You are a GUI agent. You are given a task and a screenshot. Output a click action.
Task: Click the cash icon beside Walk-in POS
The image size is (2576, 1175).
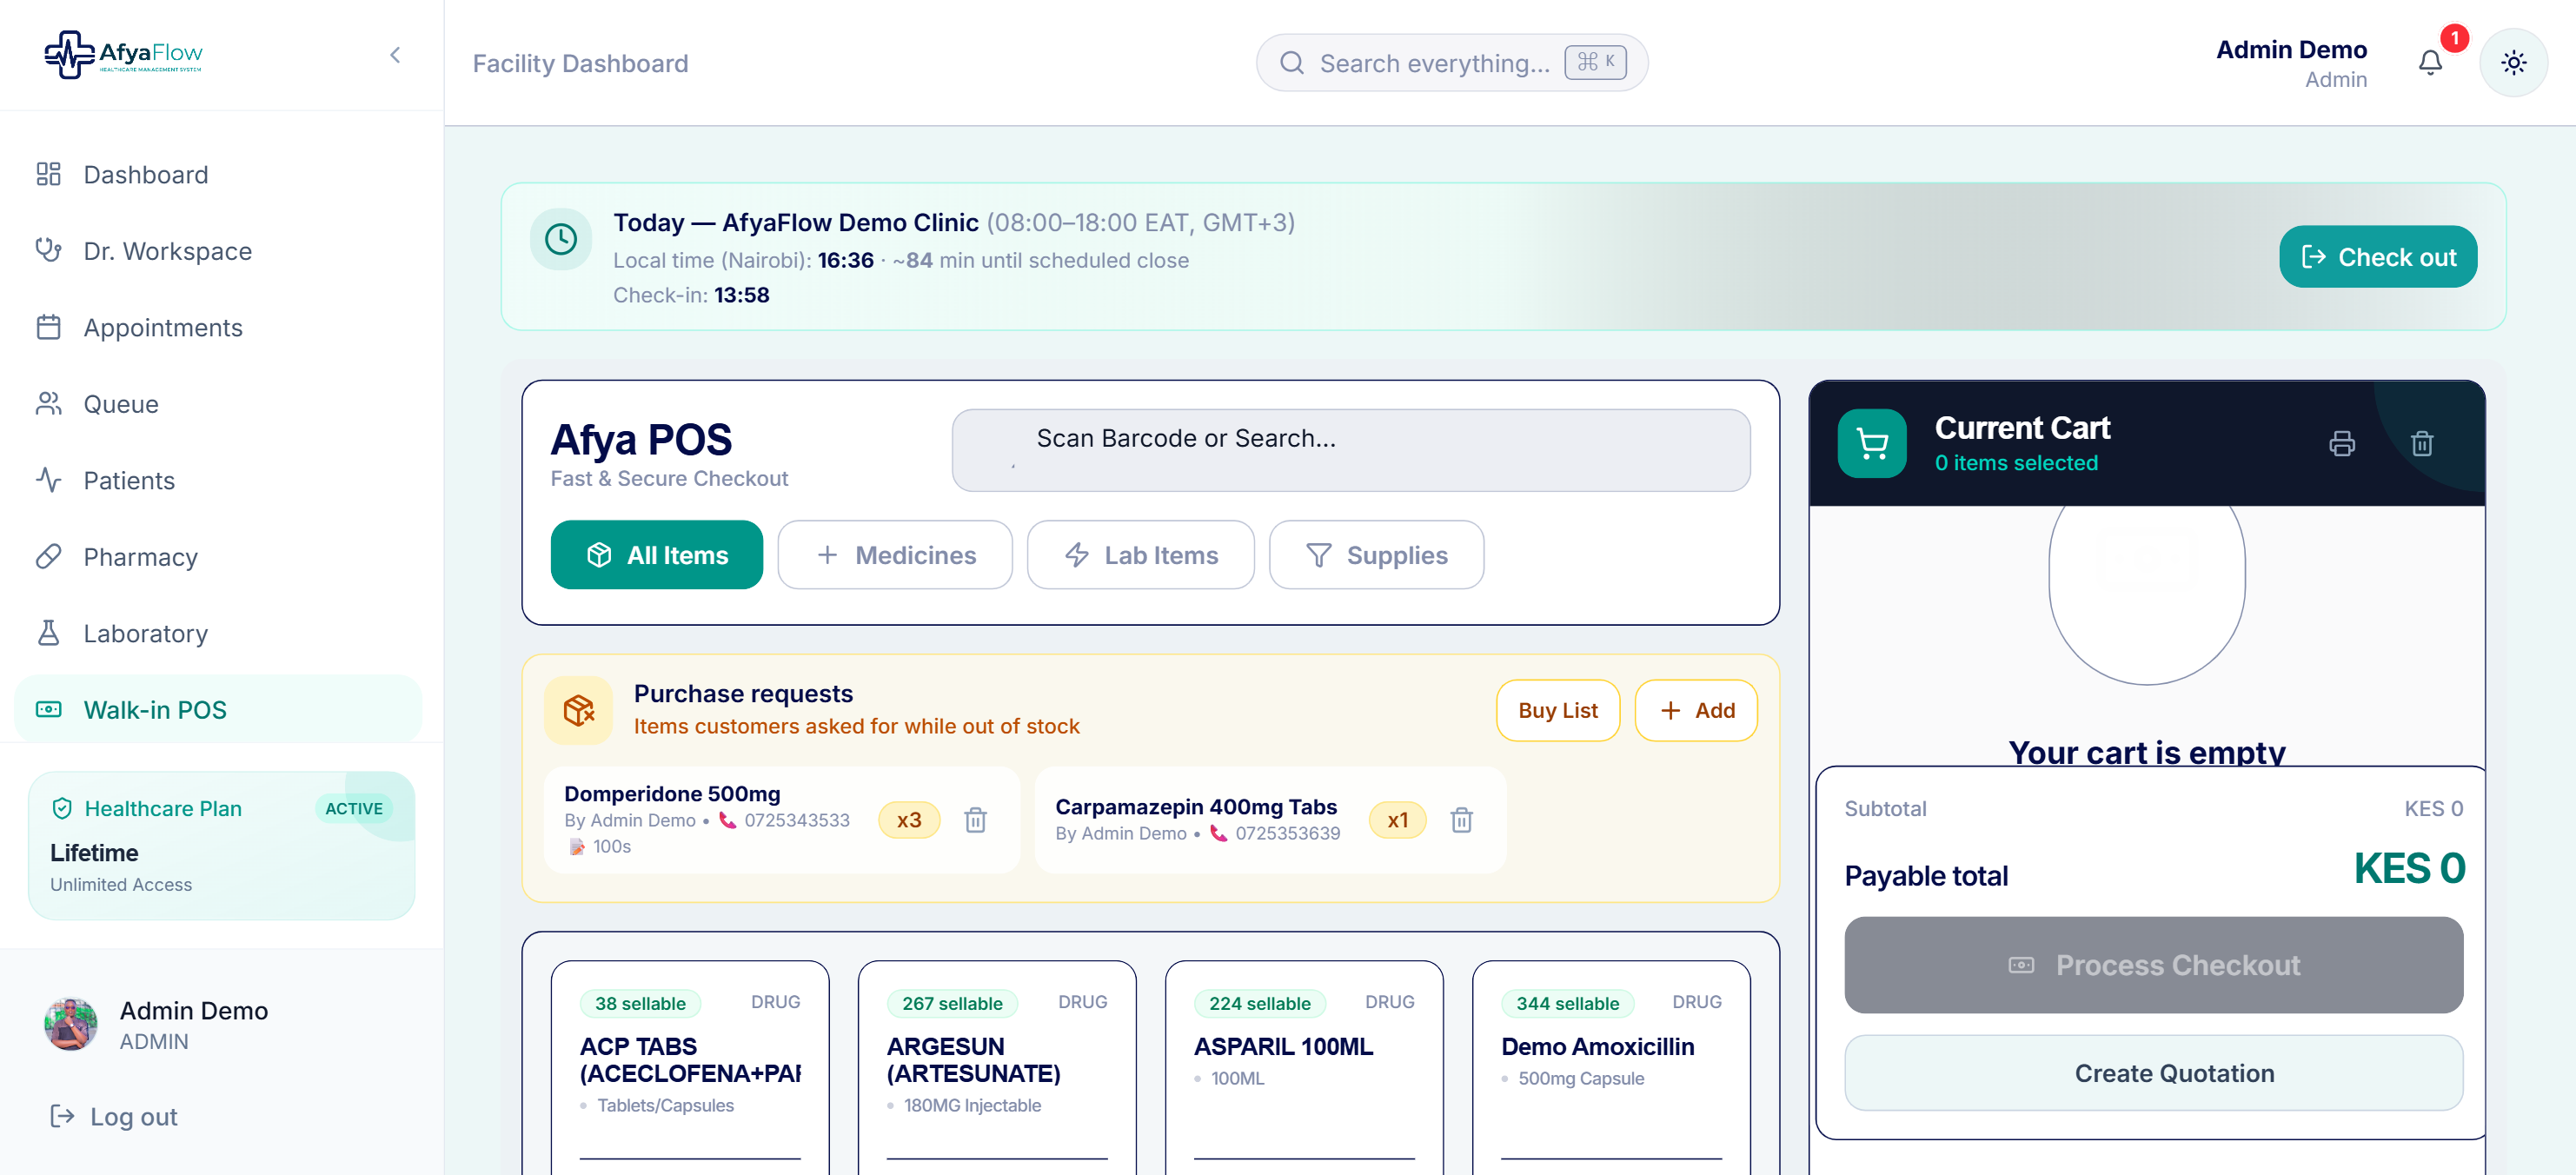coord(48,709)
